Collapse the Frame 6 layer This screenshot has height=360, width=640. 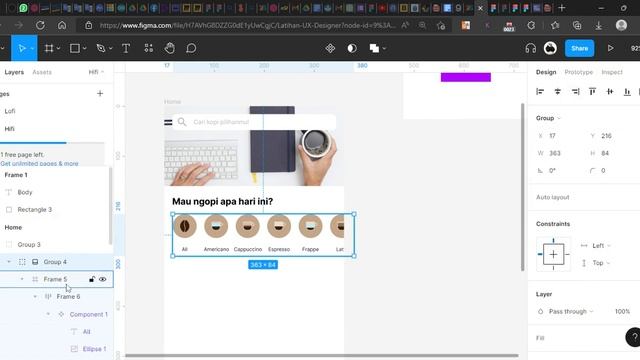(35, 297)
